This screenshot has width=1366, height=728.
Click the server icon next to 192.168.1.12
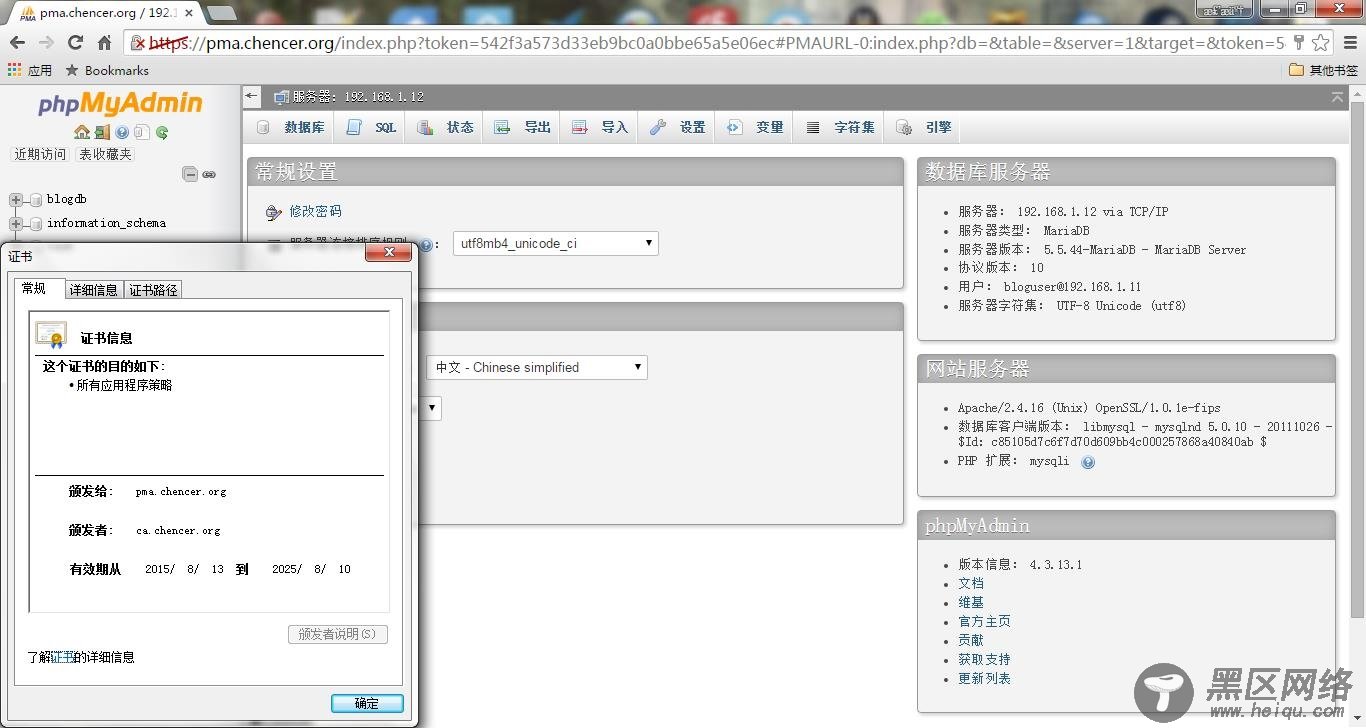281,97
